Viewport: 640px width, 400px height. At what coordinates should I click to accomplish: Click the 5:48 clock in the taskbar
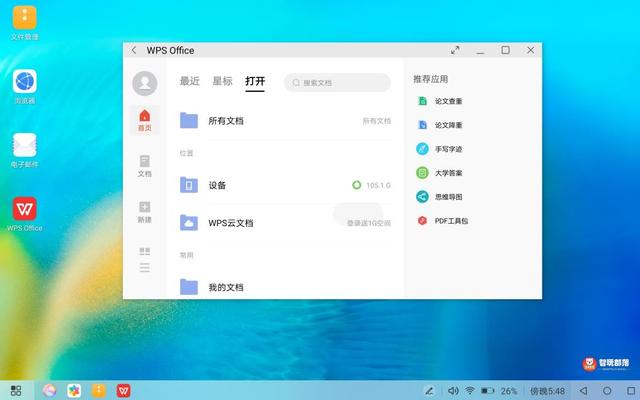point(547,391)
